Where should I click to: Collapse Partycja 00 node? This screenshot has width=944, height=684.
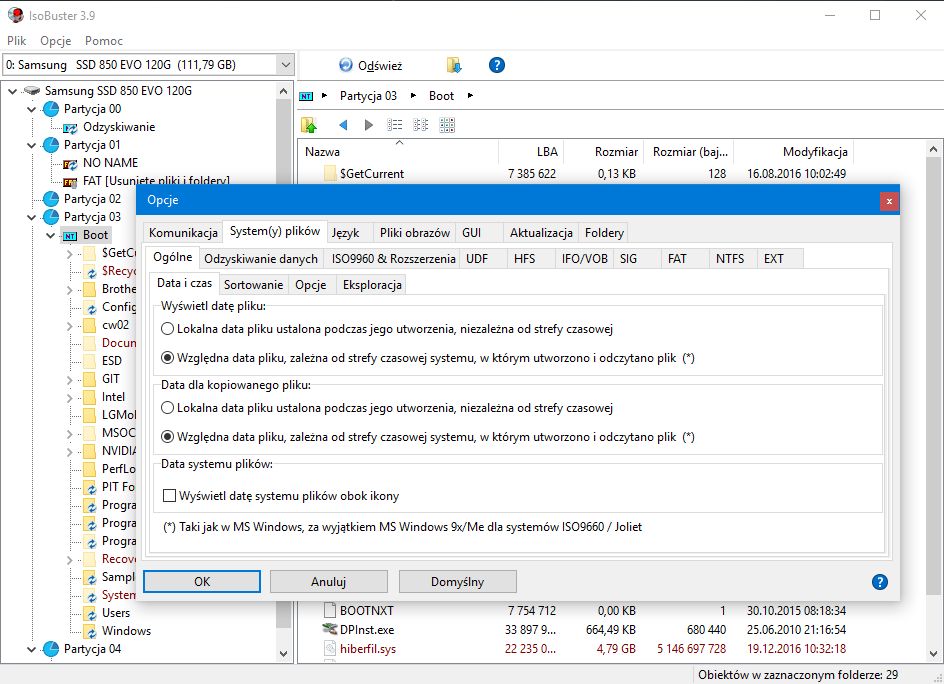pyautogui.click(x=31, y=110)
